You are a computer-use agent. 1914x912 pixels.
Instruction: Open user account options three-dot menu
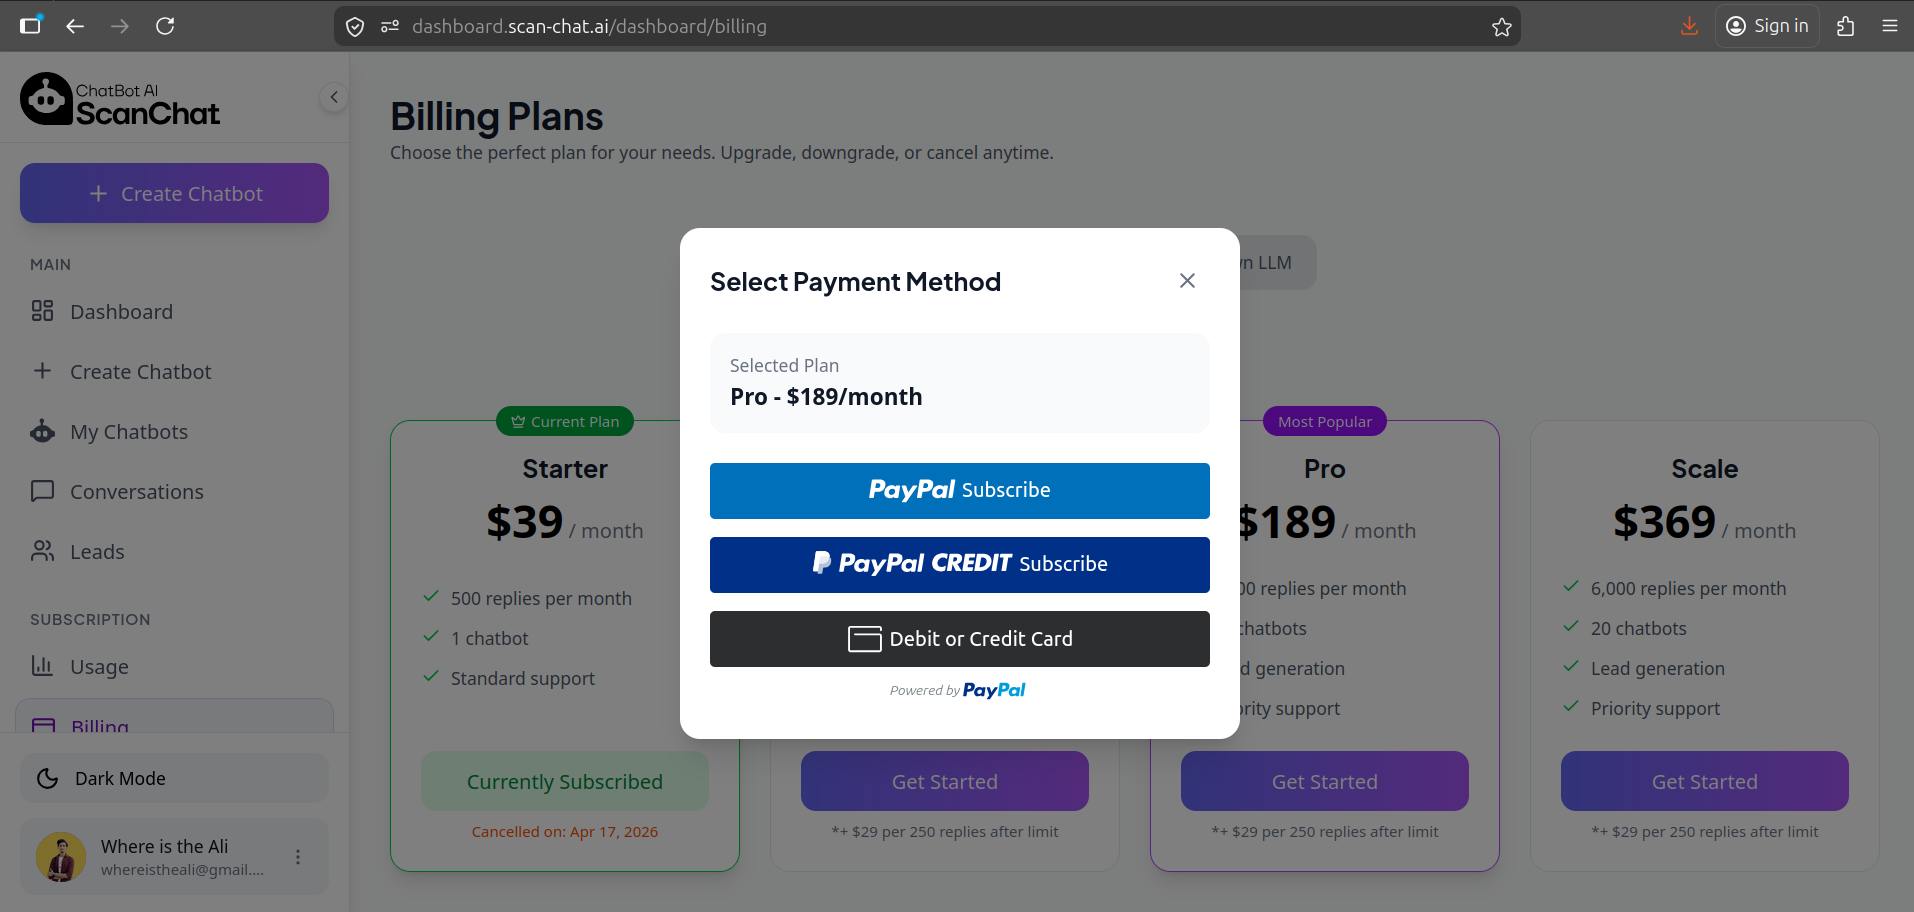click(298, 857)
